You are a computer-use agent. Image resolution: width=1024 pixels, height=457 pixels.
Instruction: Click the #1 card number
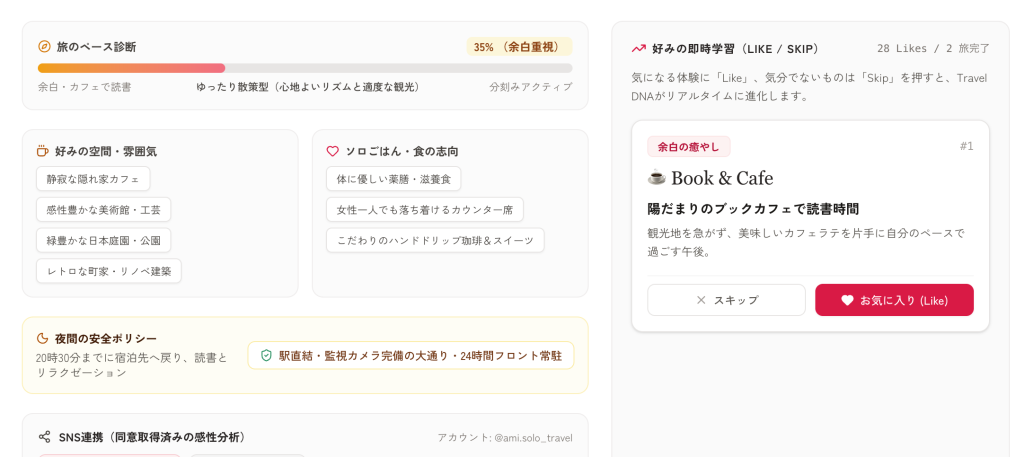(967, 146)
